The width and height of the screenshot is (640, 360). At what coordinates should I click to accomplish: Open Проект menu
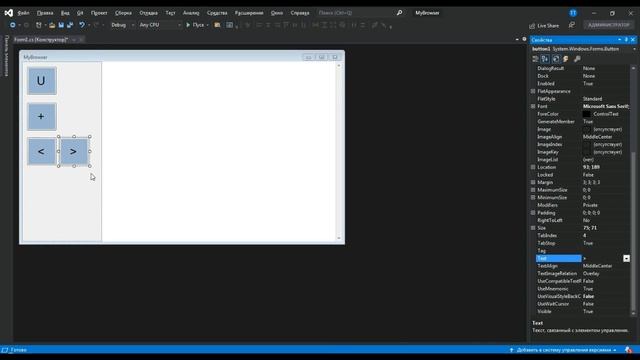click(99, 13)
